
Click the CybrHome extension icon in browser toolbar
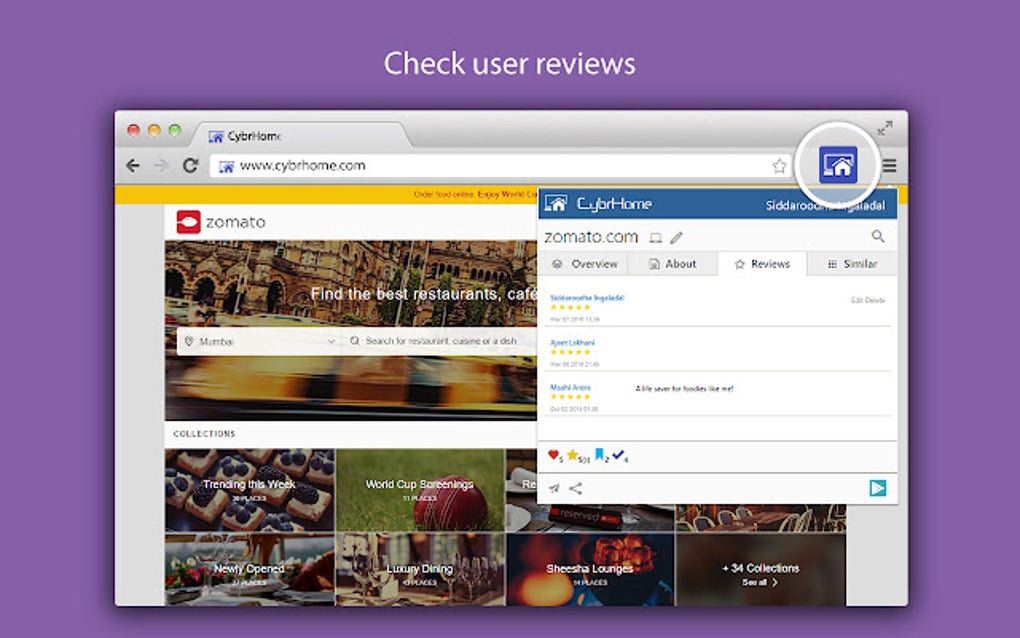tap(838, 165)
